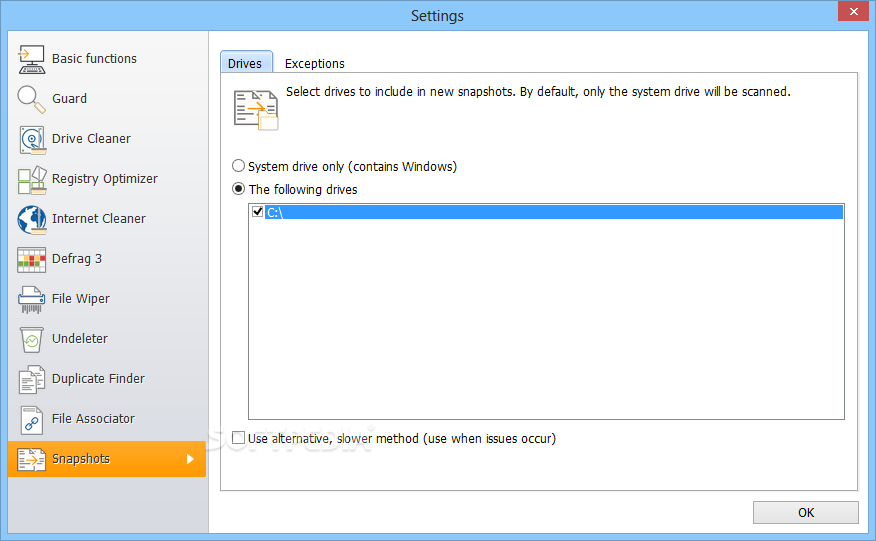Enable the alternative, slower method checkbox
Viewport: 876px width, 541px height.
point(239,438)
